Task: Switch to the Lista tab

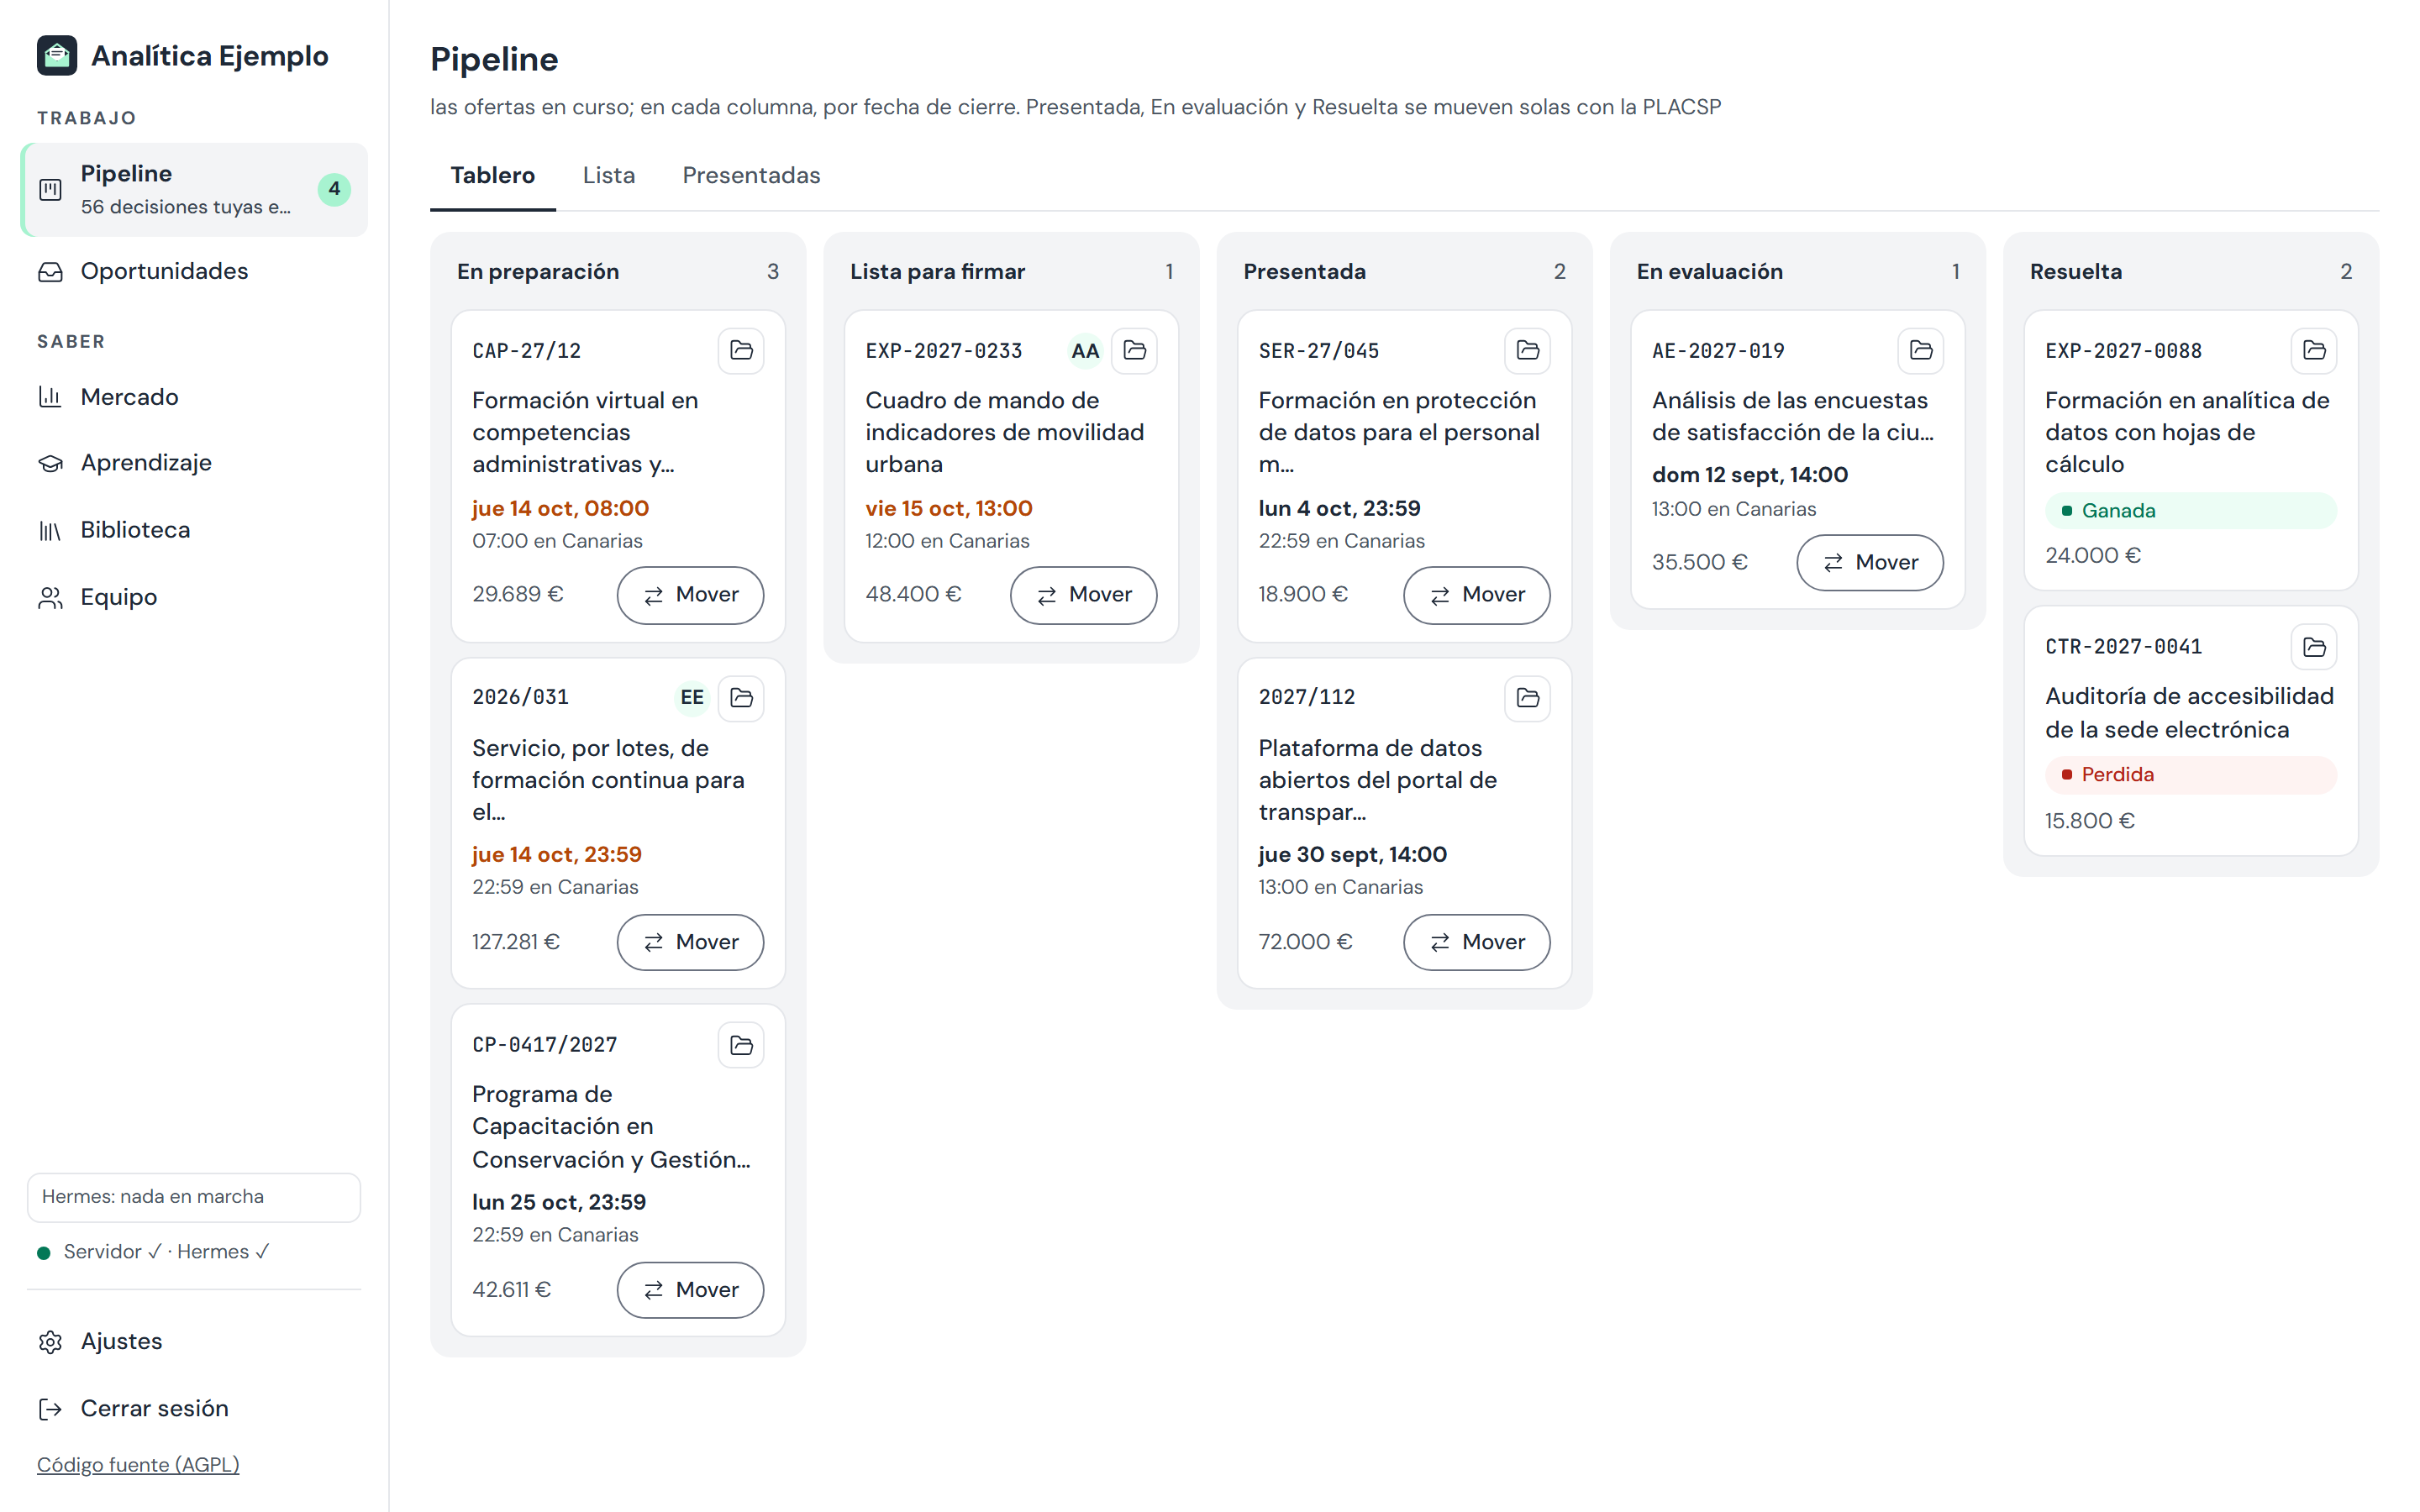Action: point(608,175)
